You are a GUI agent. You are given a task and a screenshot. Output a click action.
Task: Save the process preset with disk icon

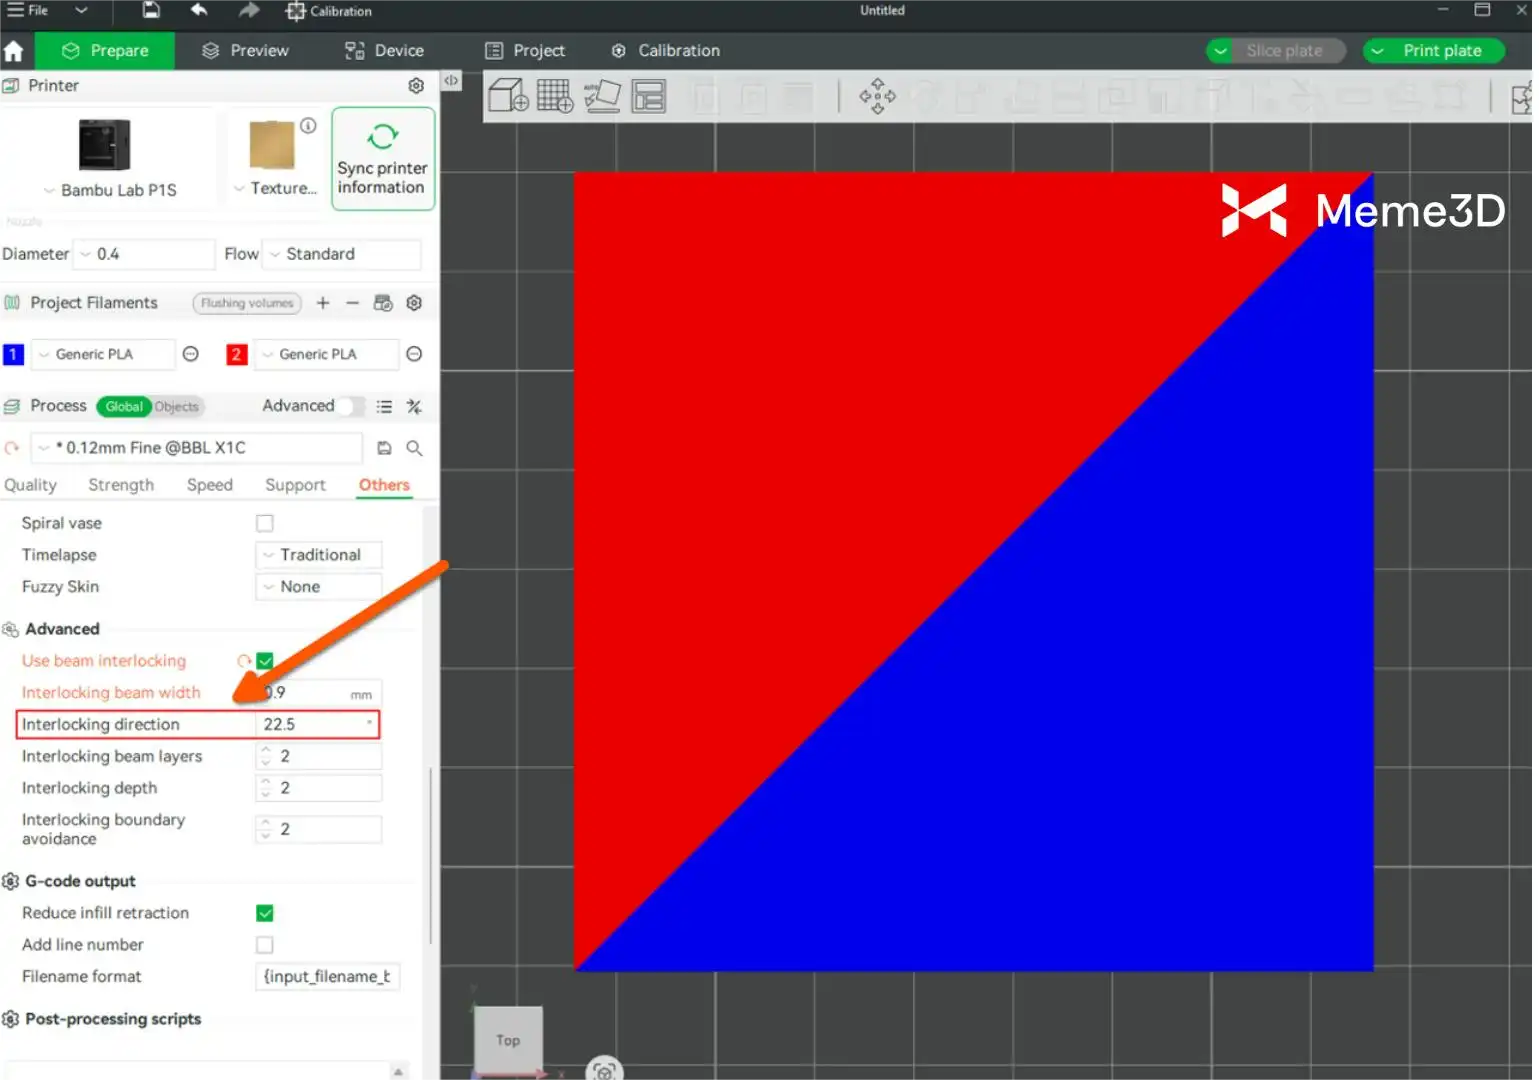point(384,448)
